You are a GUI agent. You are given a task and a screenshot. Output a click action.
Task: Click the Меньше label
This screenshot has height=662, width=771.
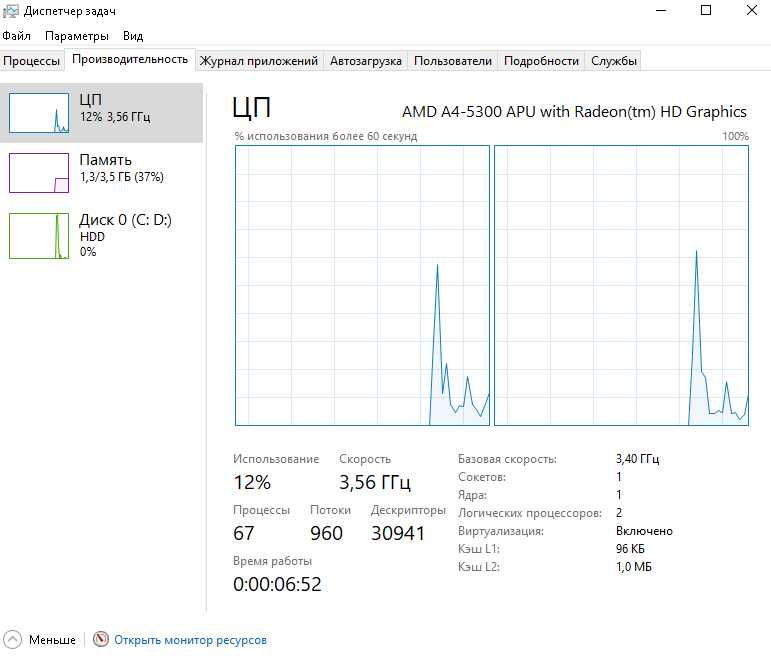pos(52,640)
